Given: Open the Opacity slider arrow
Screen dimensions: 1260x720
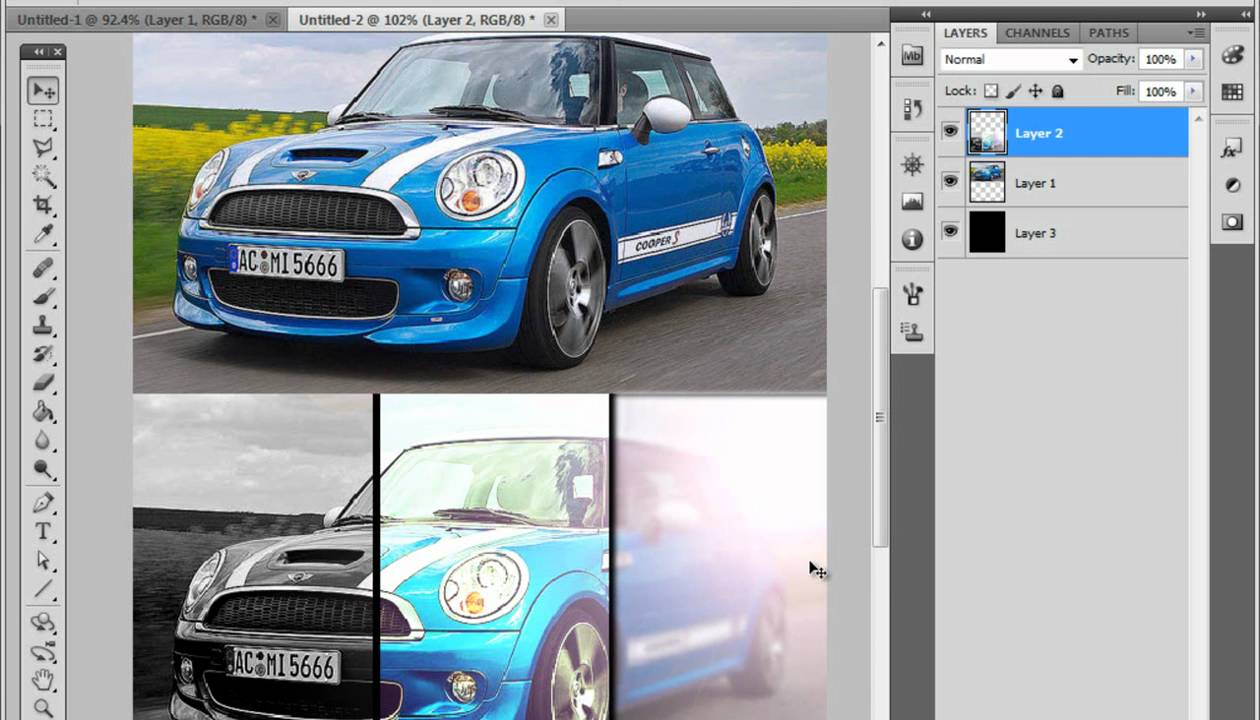Looking at the screenshot, I should tap(1192, 59).
